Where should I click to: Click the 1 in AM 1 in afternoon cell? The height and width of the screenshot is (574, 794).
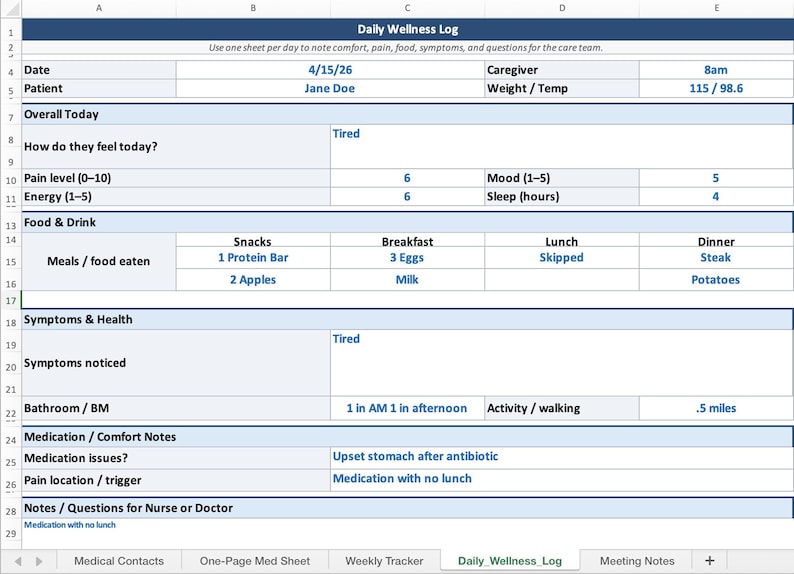click(407, 408)
